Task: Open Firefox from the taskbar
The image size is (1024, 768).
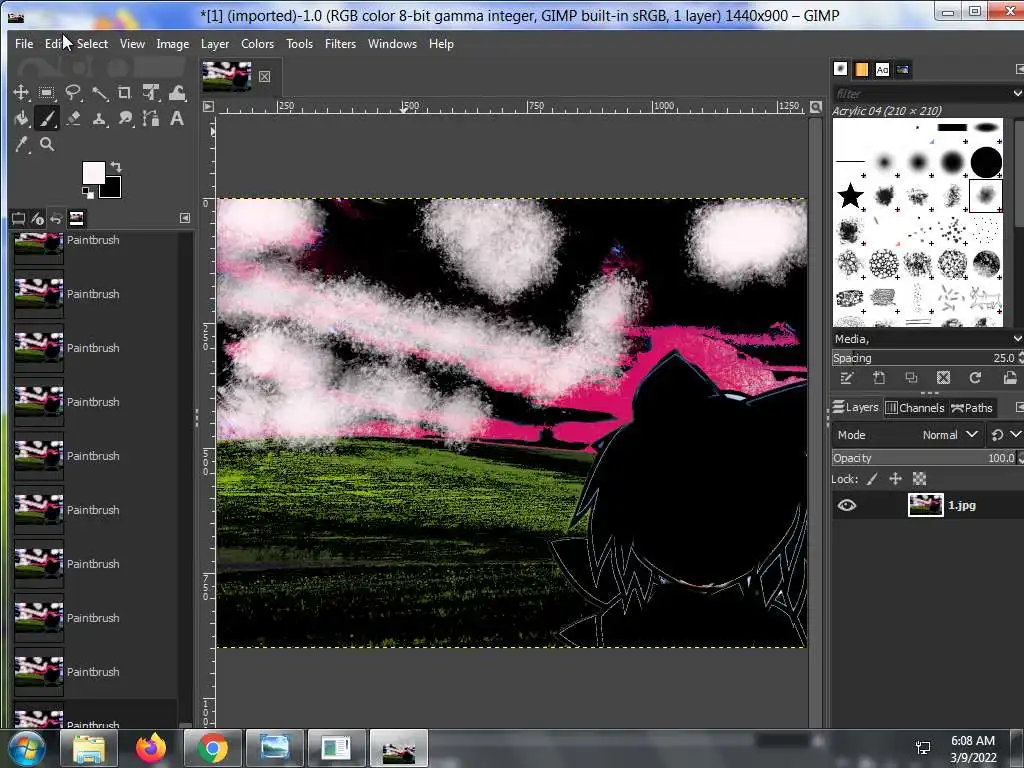Action: [151, 748]
